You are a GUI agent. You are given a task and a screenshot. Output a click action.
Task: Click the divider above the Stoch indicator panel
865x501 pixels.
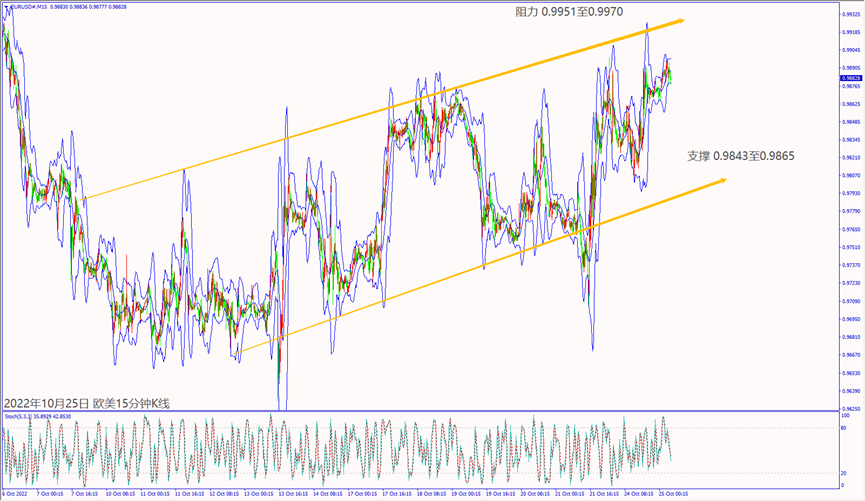(420, 411)
